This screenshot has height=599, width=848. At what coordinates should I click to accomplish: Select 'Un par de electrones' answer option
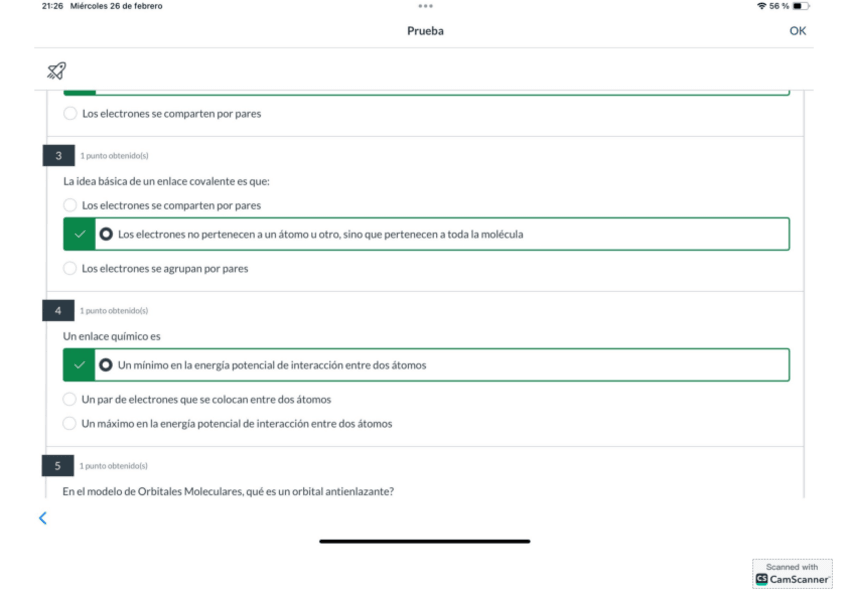(70, 399)
